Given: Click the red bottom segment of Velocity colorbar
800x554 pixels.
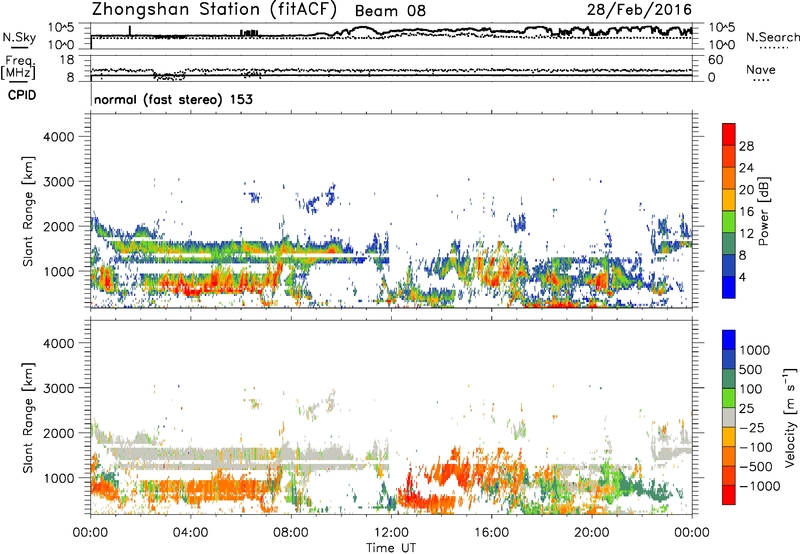Looking at the screenshot, I should [729, 495].
